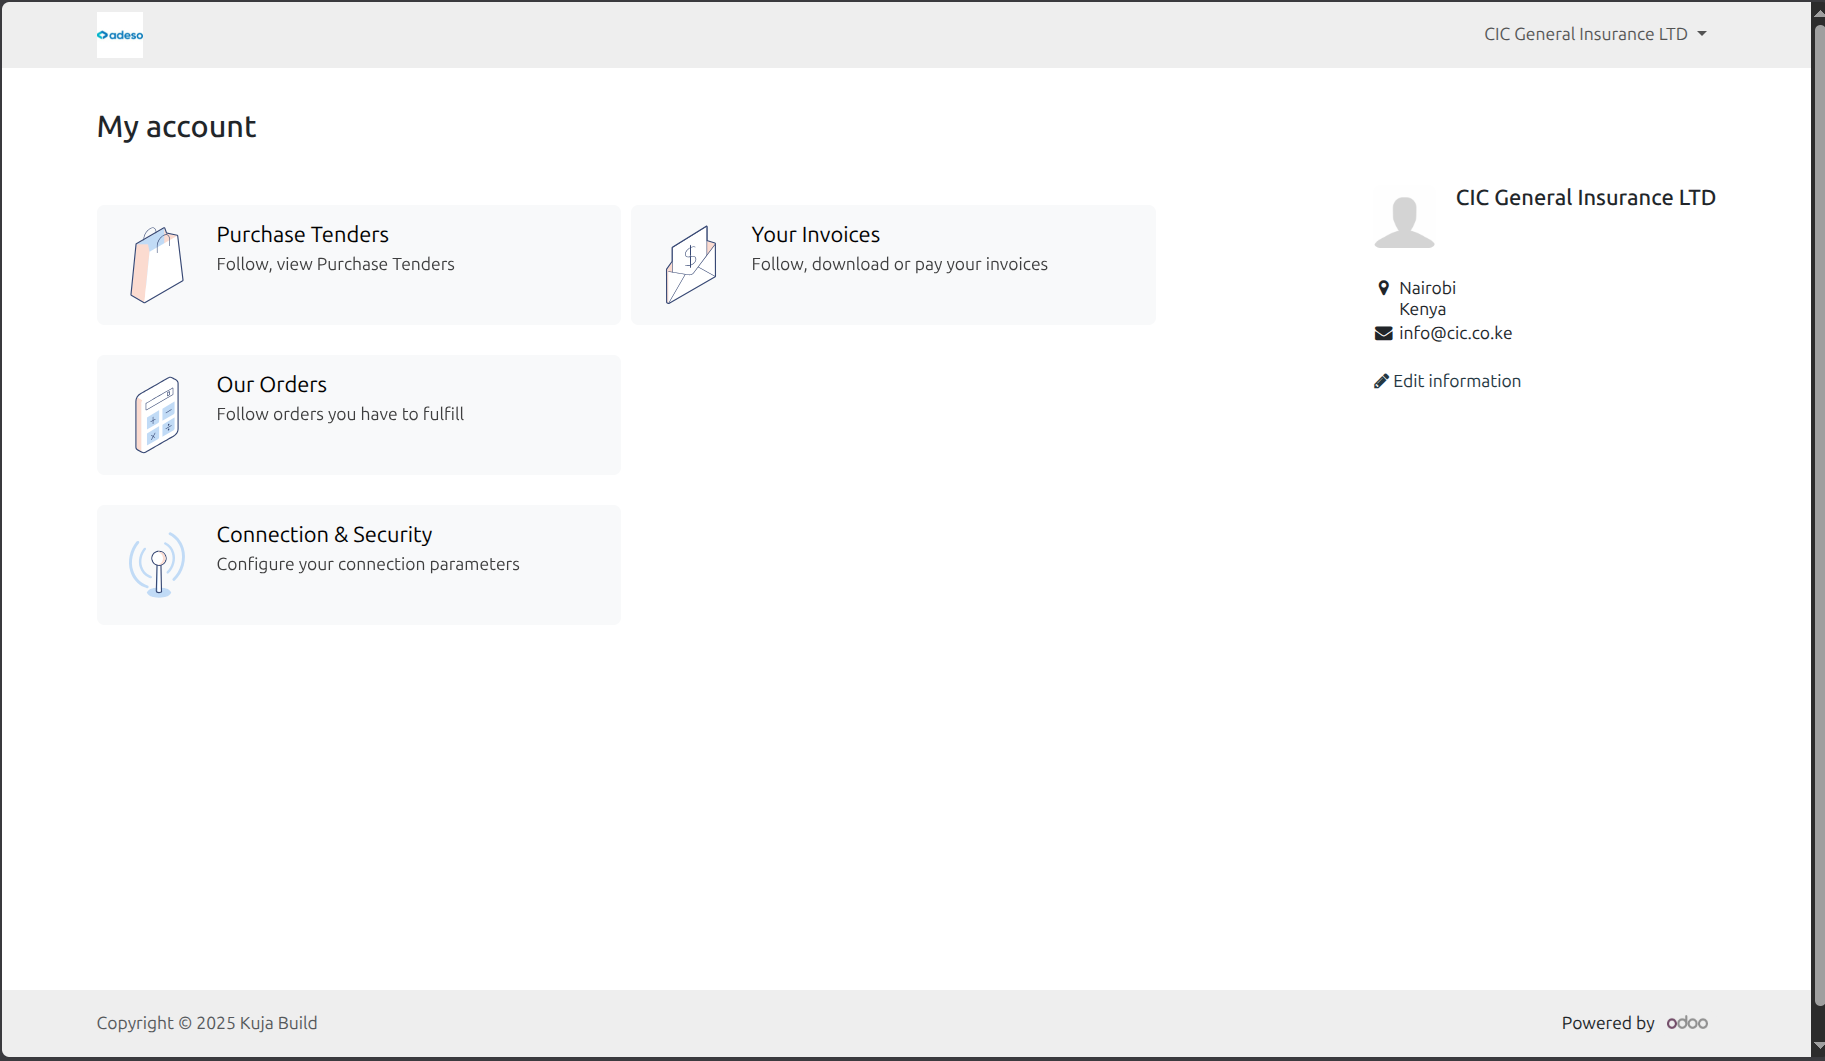This screenshot has width=1825, height=1061.
Task: Click the Odoo logo in the footer
Action: coord(1687,1022)
